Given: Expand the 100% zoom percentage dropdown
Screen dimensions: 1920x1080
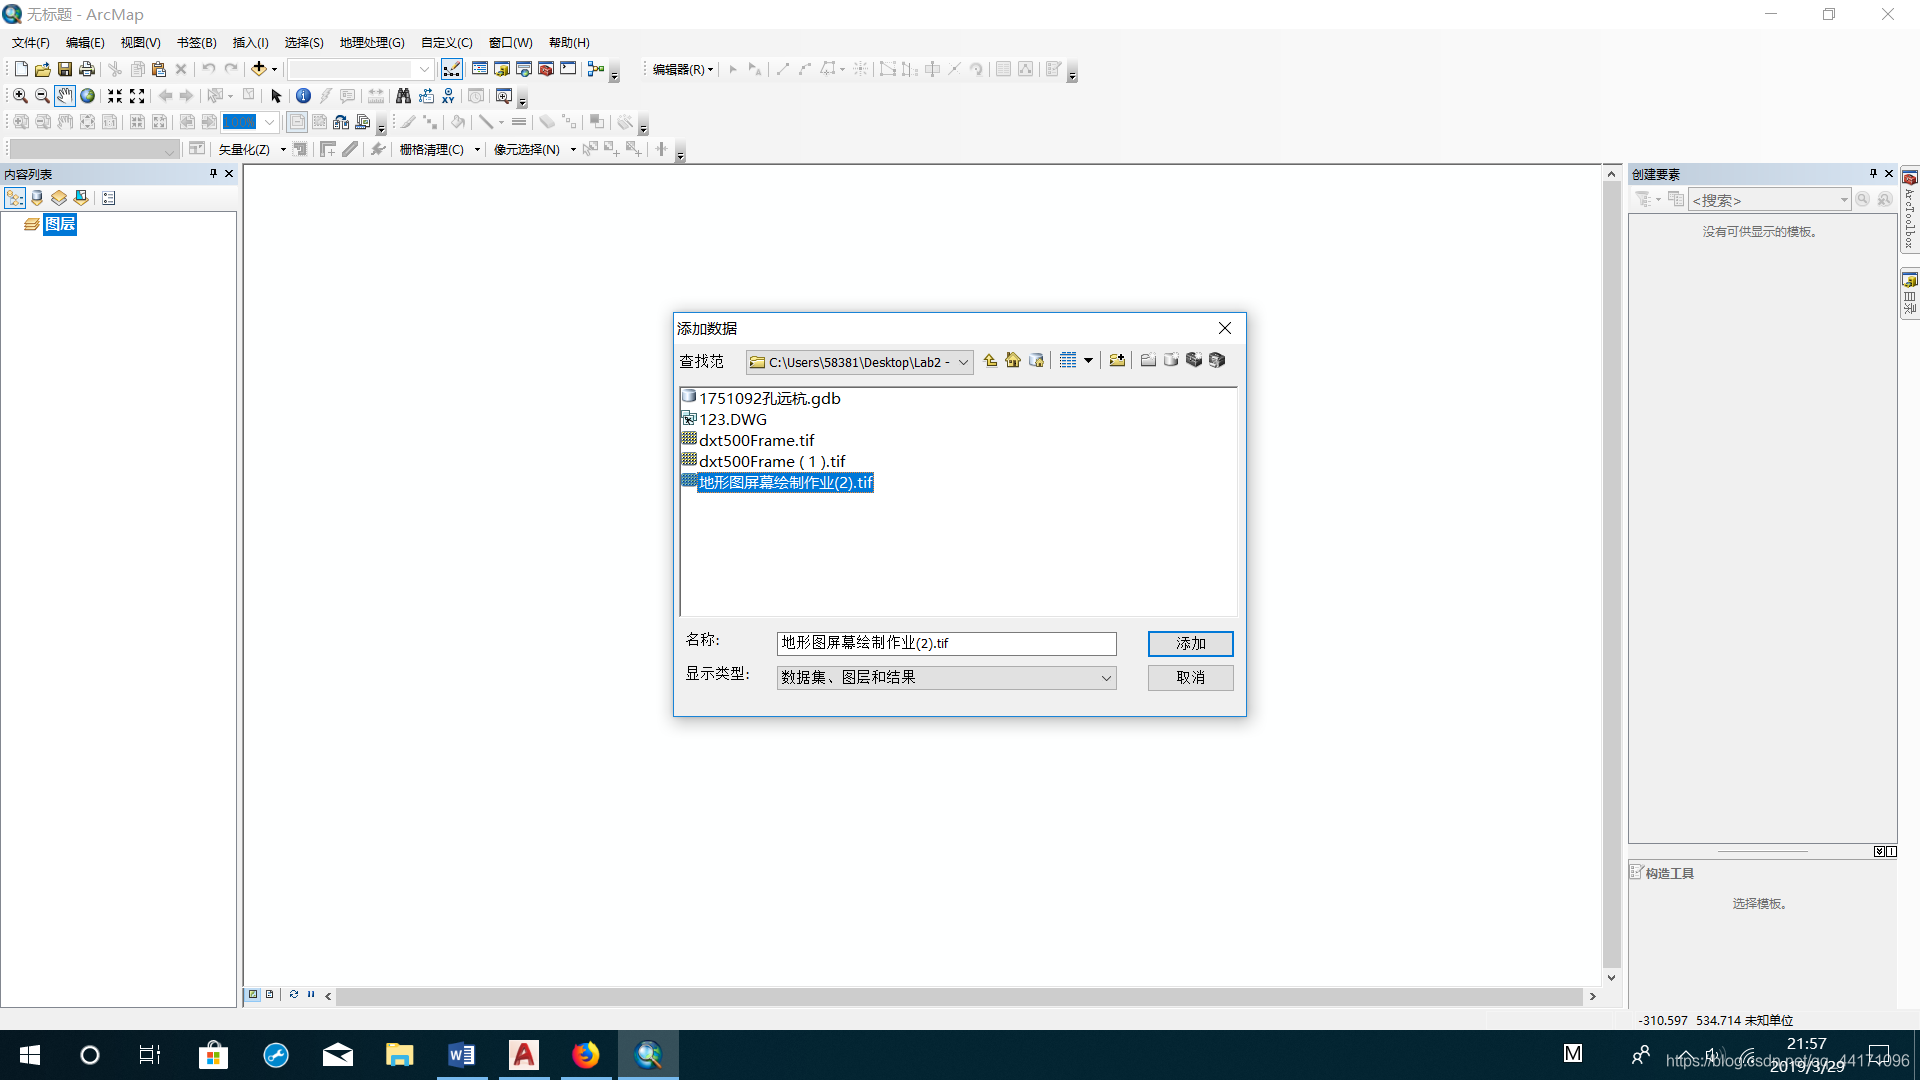Looking at the screenshot, I should coord(269,122).
